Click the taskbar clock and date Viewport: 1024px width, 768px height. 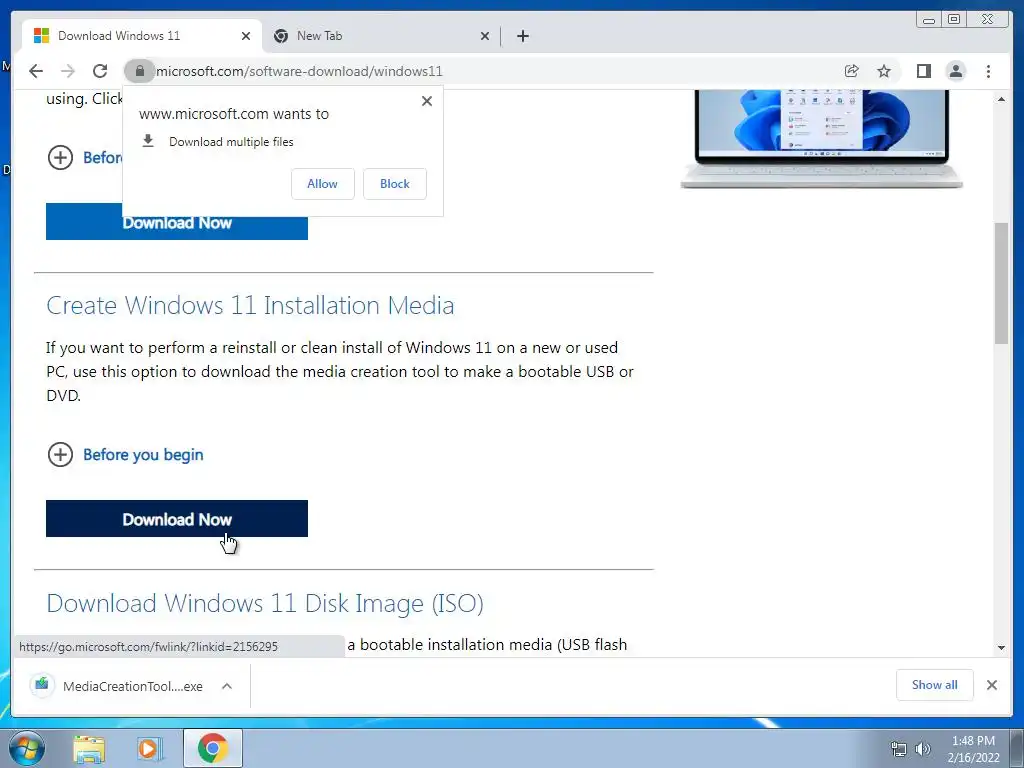(973, 749)
